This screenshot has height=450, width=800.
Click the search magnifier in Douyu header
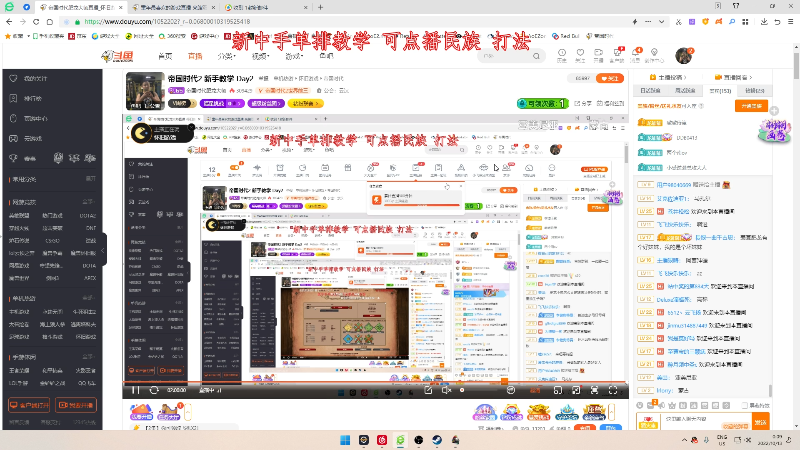(536, 56)
